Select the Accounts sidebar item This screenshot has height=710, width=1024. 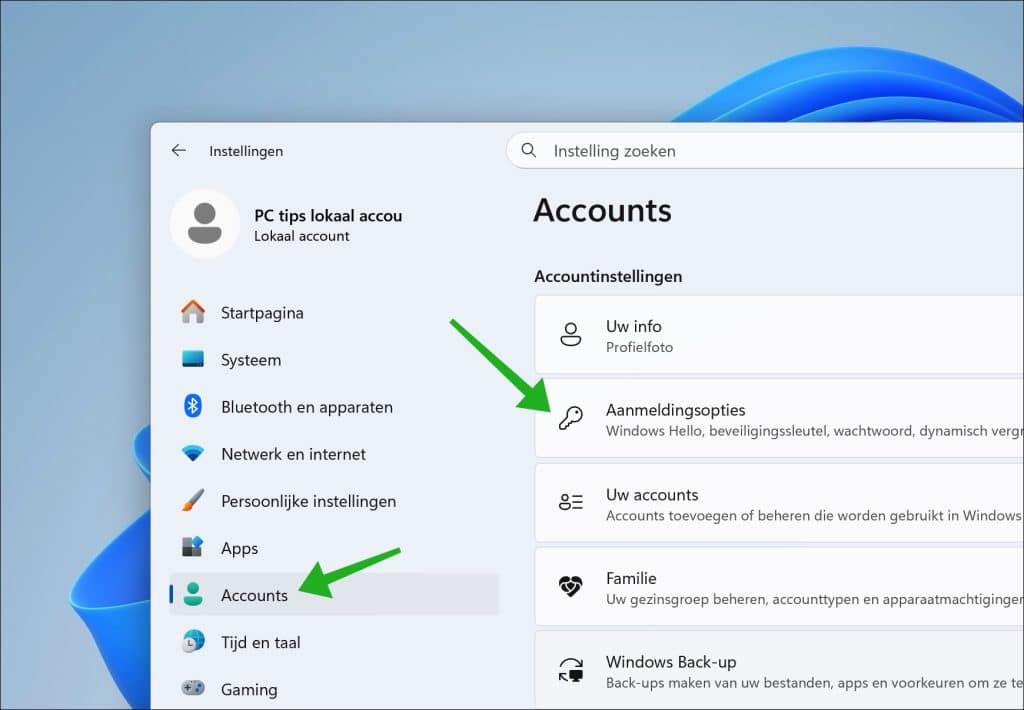334,594
